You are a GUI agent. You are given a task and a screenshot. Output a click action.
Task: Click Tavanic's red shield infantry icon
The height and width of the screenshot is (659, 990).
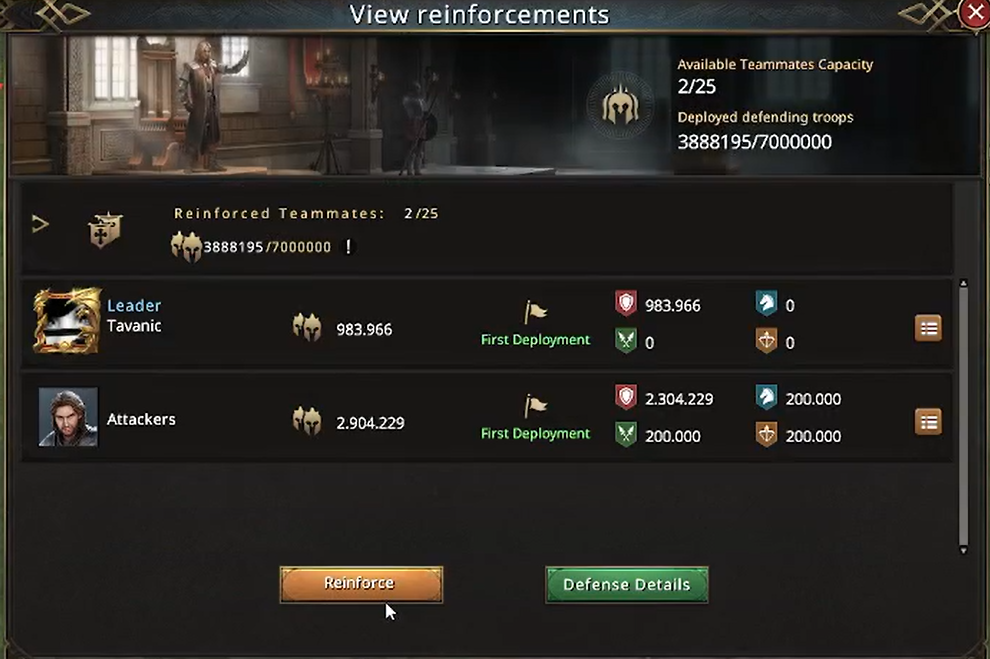[626, 305]
